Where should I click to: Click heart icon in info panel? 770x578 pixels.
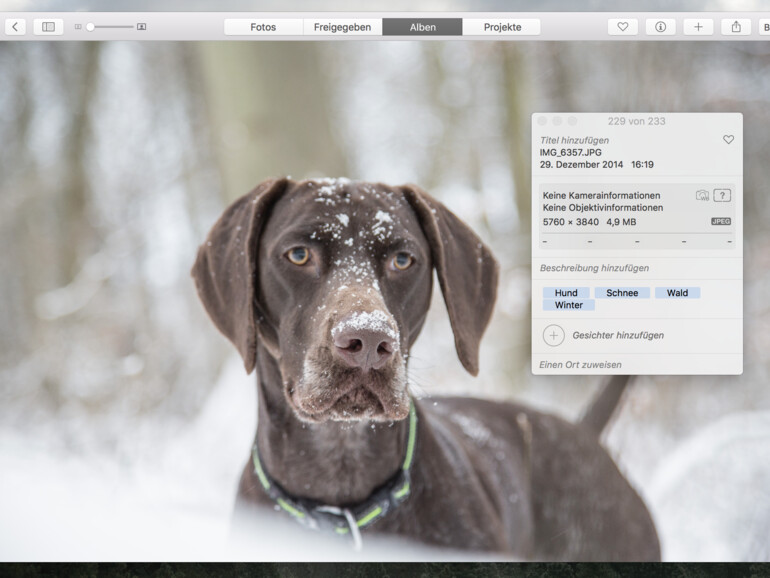click(728, 140)
